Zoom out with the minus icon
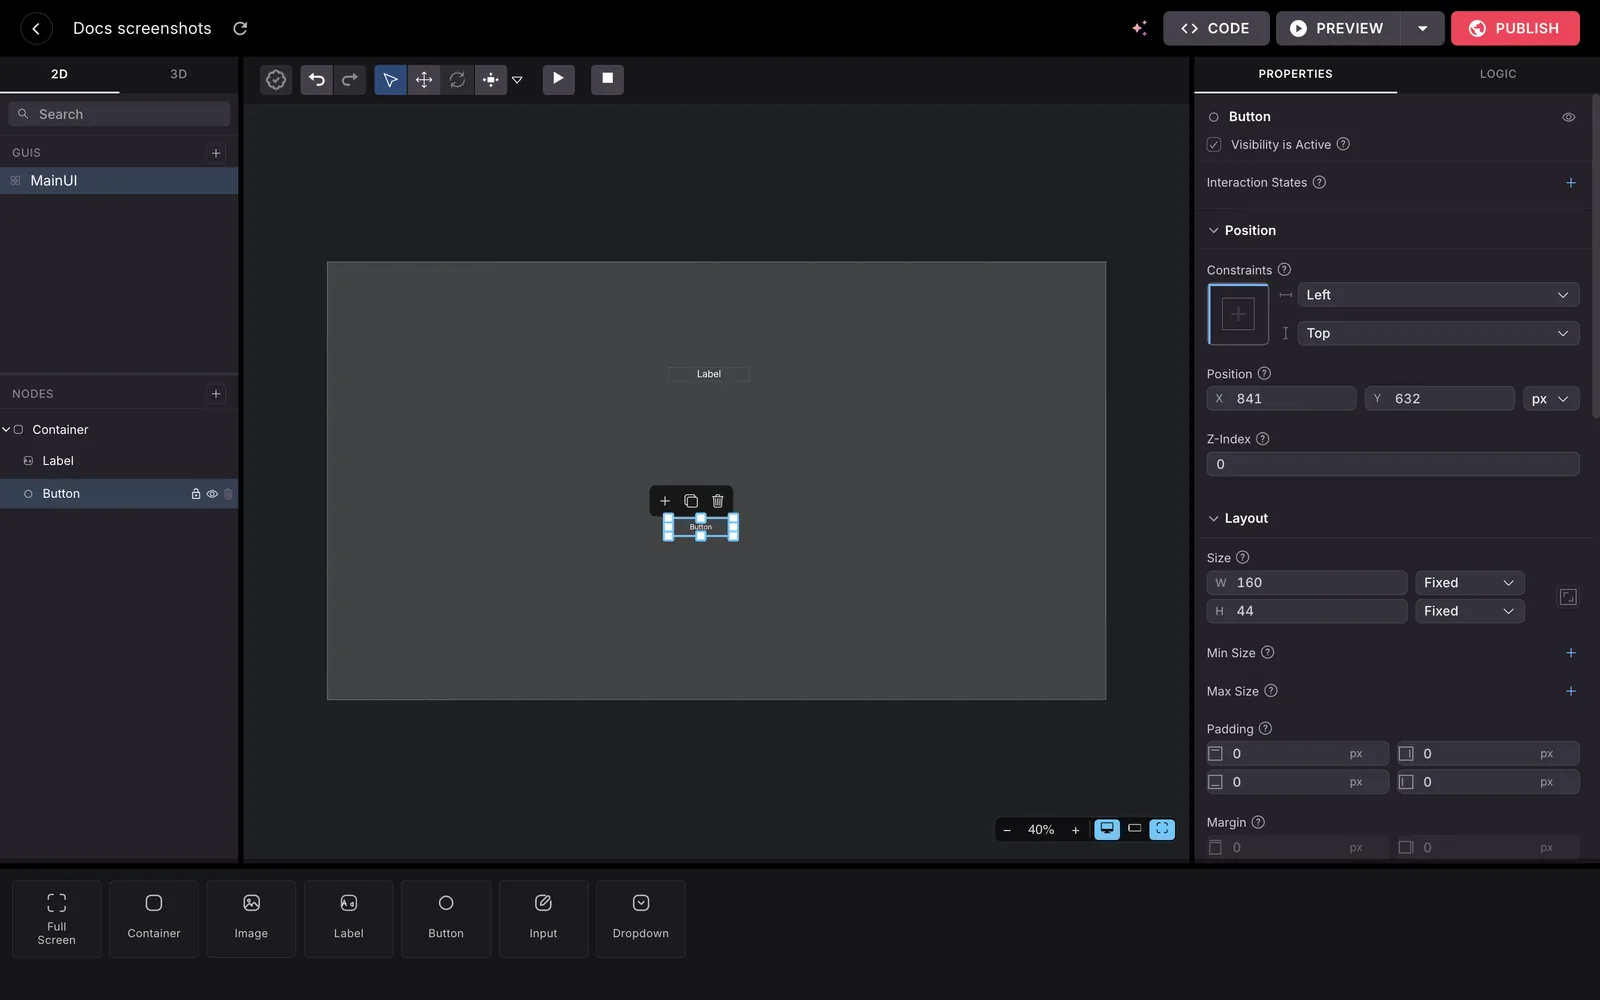 pyautogui.click(x=1007, y=830)
